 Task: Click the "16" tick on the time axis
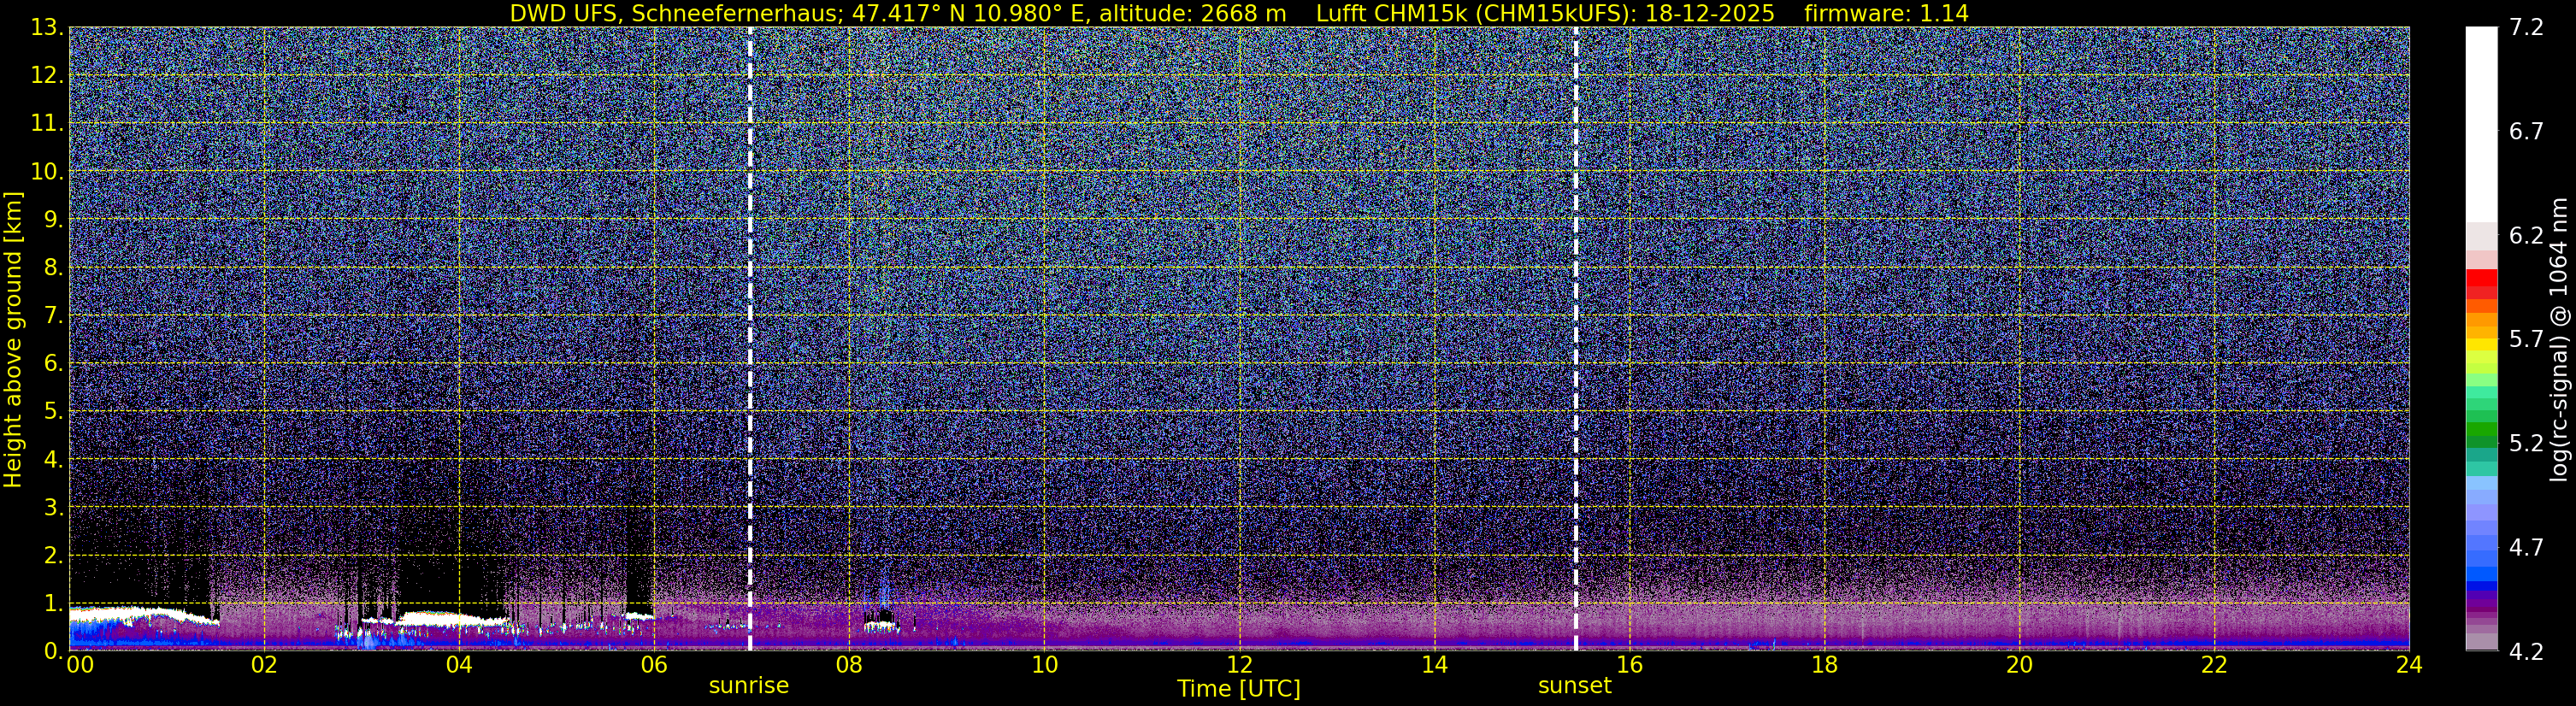click(1629, 665)
